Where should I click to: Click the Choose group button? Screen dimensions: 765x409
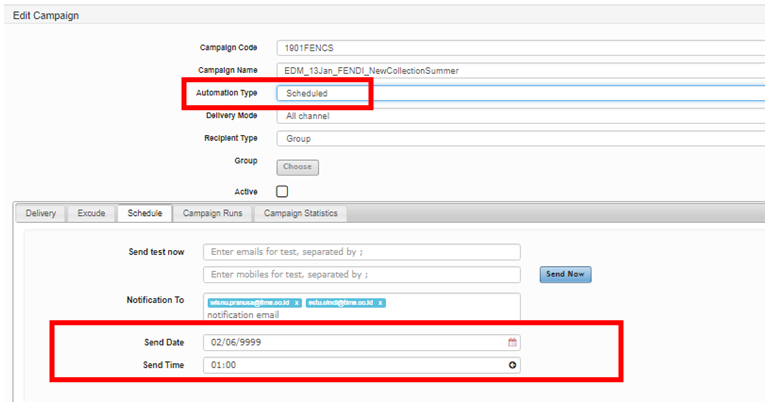[297, 167]
